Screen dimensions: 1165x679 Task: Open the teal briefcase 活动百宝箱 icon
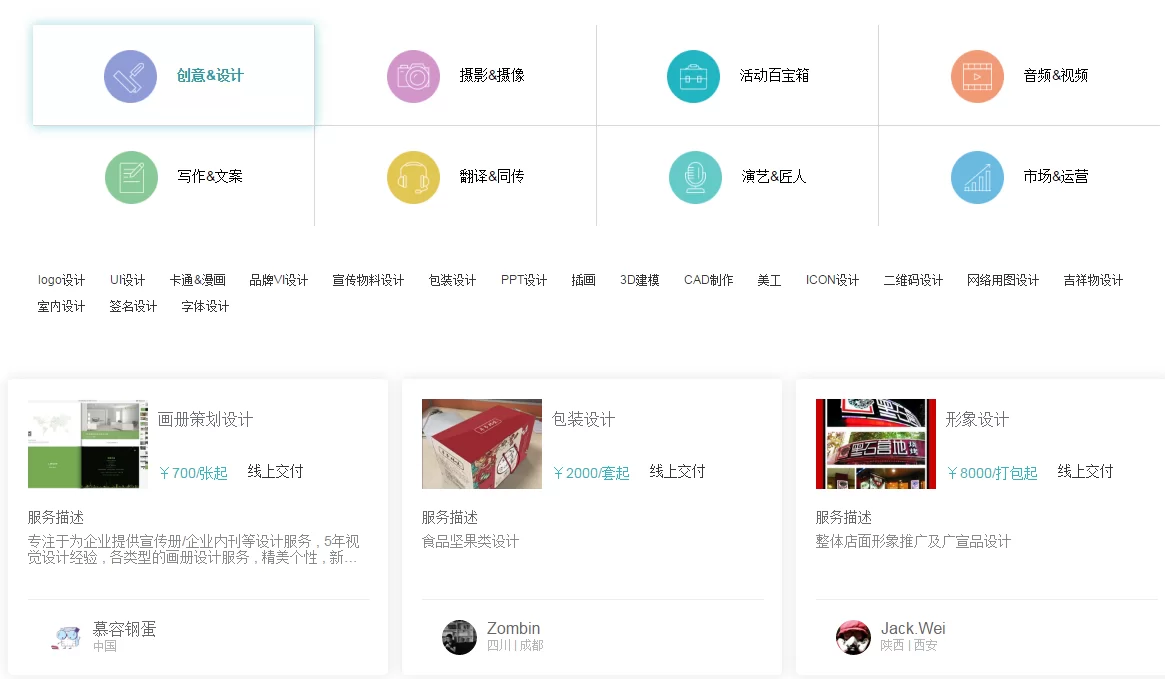(x=693, y=76)
